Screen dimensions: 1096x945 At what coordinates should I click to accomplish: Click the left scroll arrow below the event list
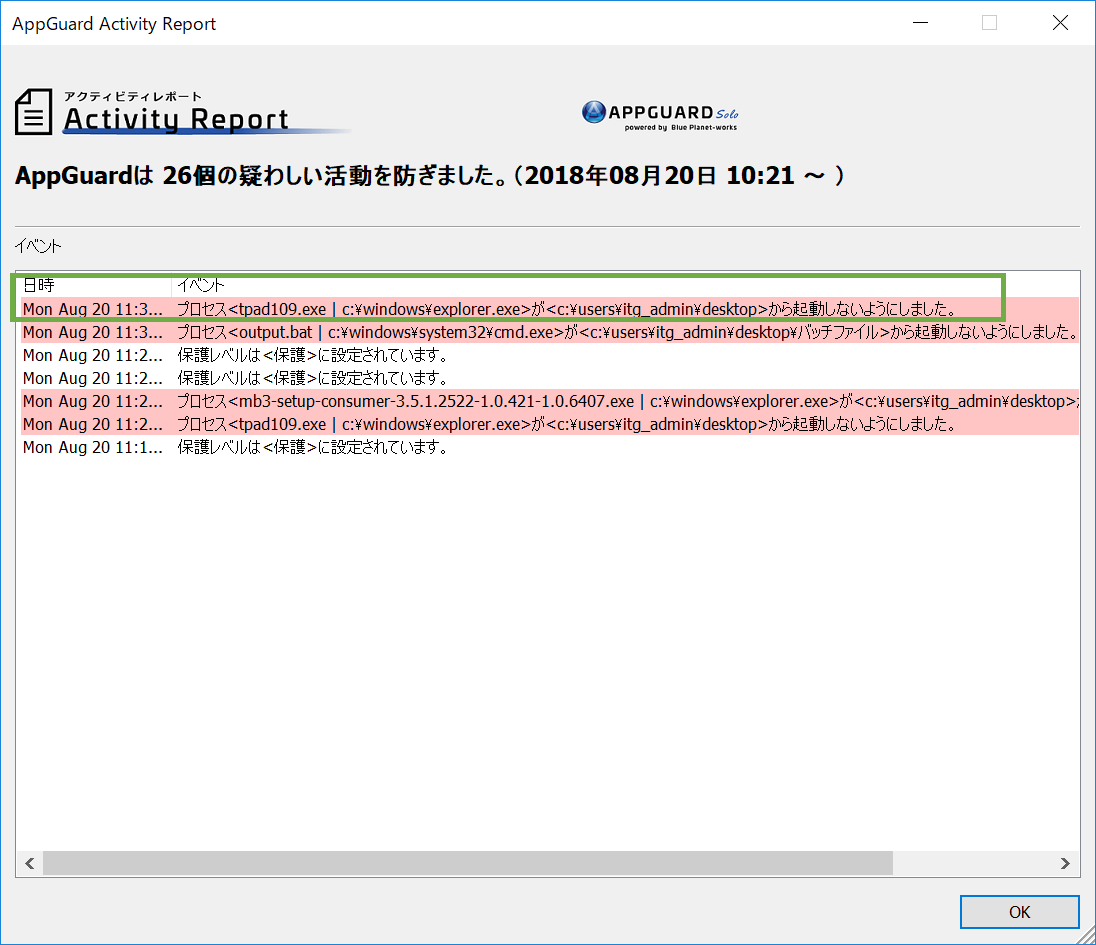pyautogui.click(x=29, y=863)
